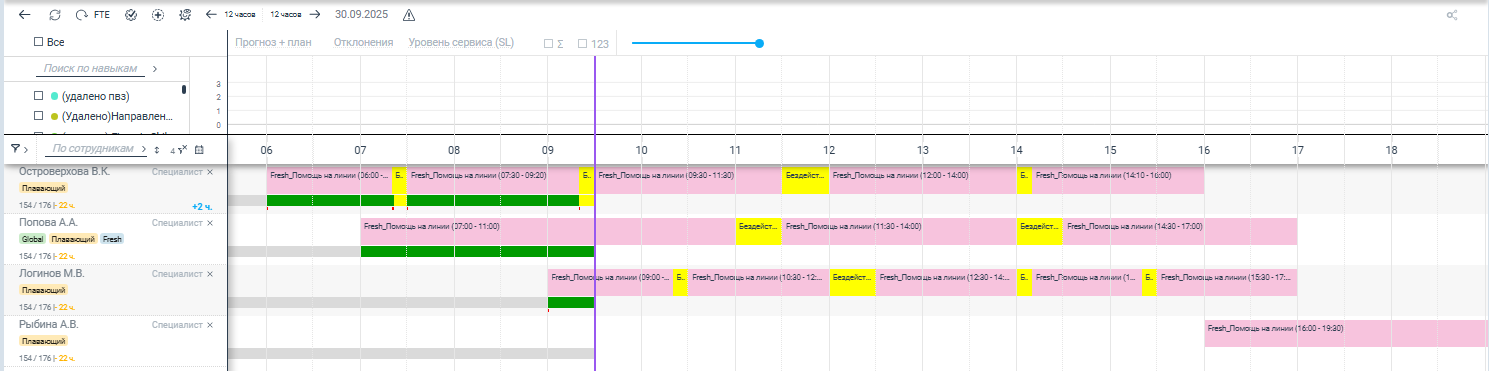Click skills list scrollbar thumb
Viewport: 1489px width, 371px height.
tap(183, 90)
